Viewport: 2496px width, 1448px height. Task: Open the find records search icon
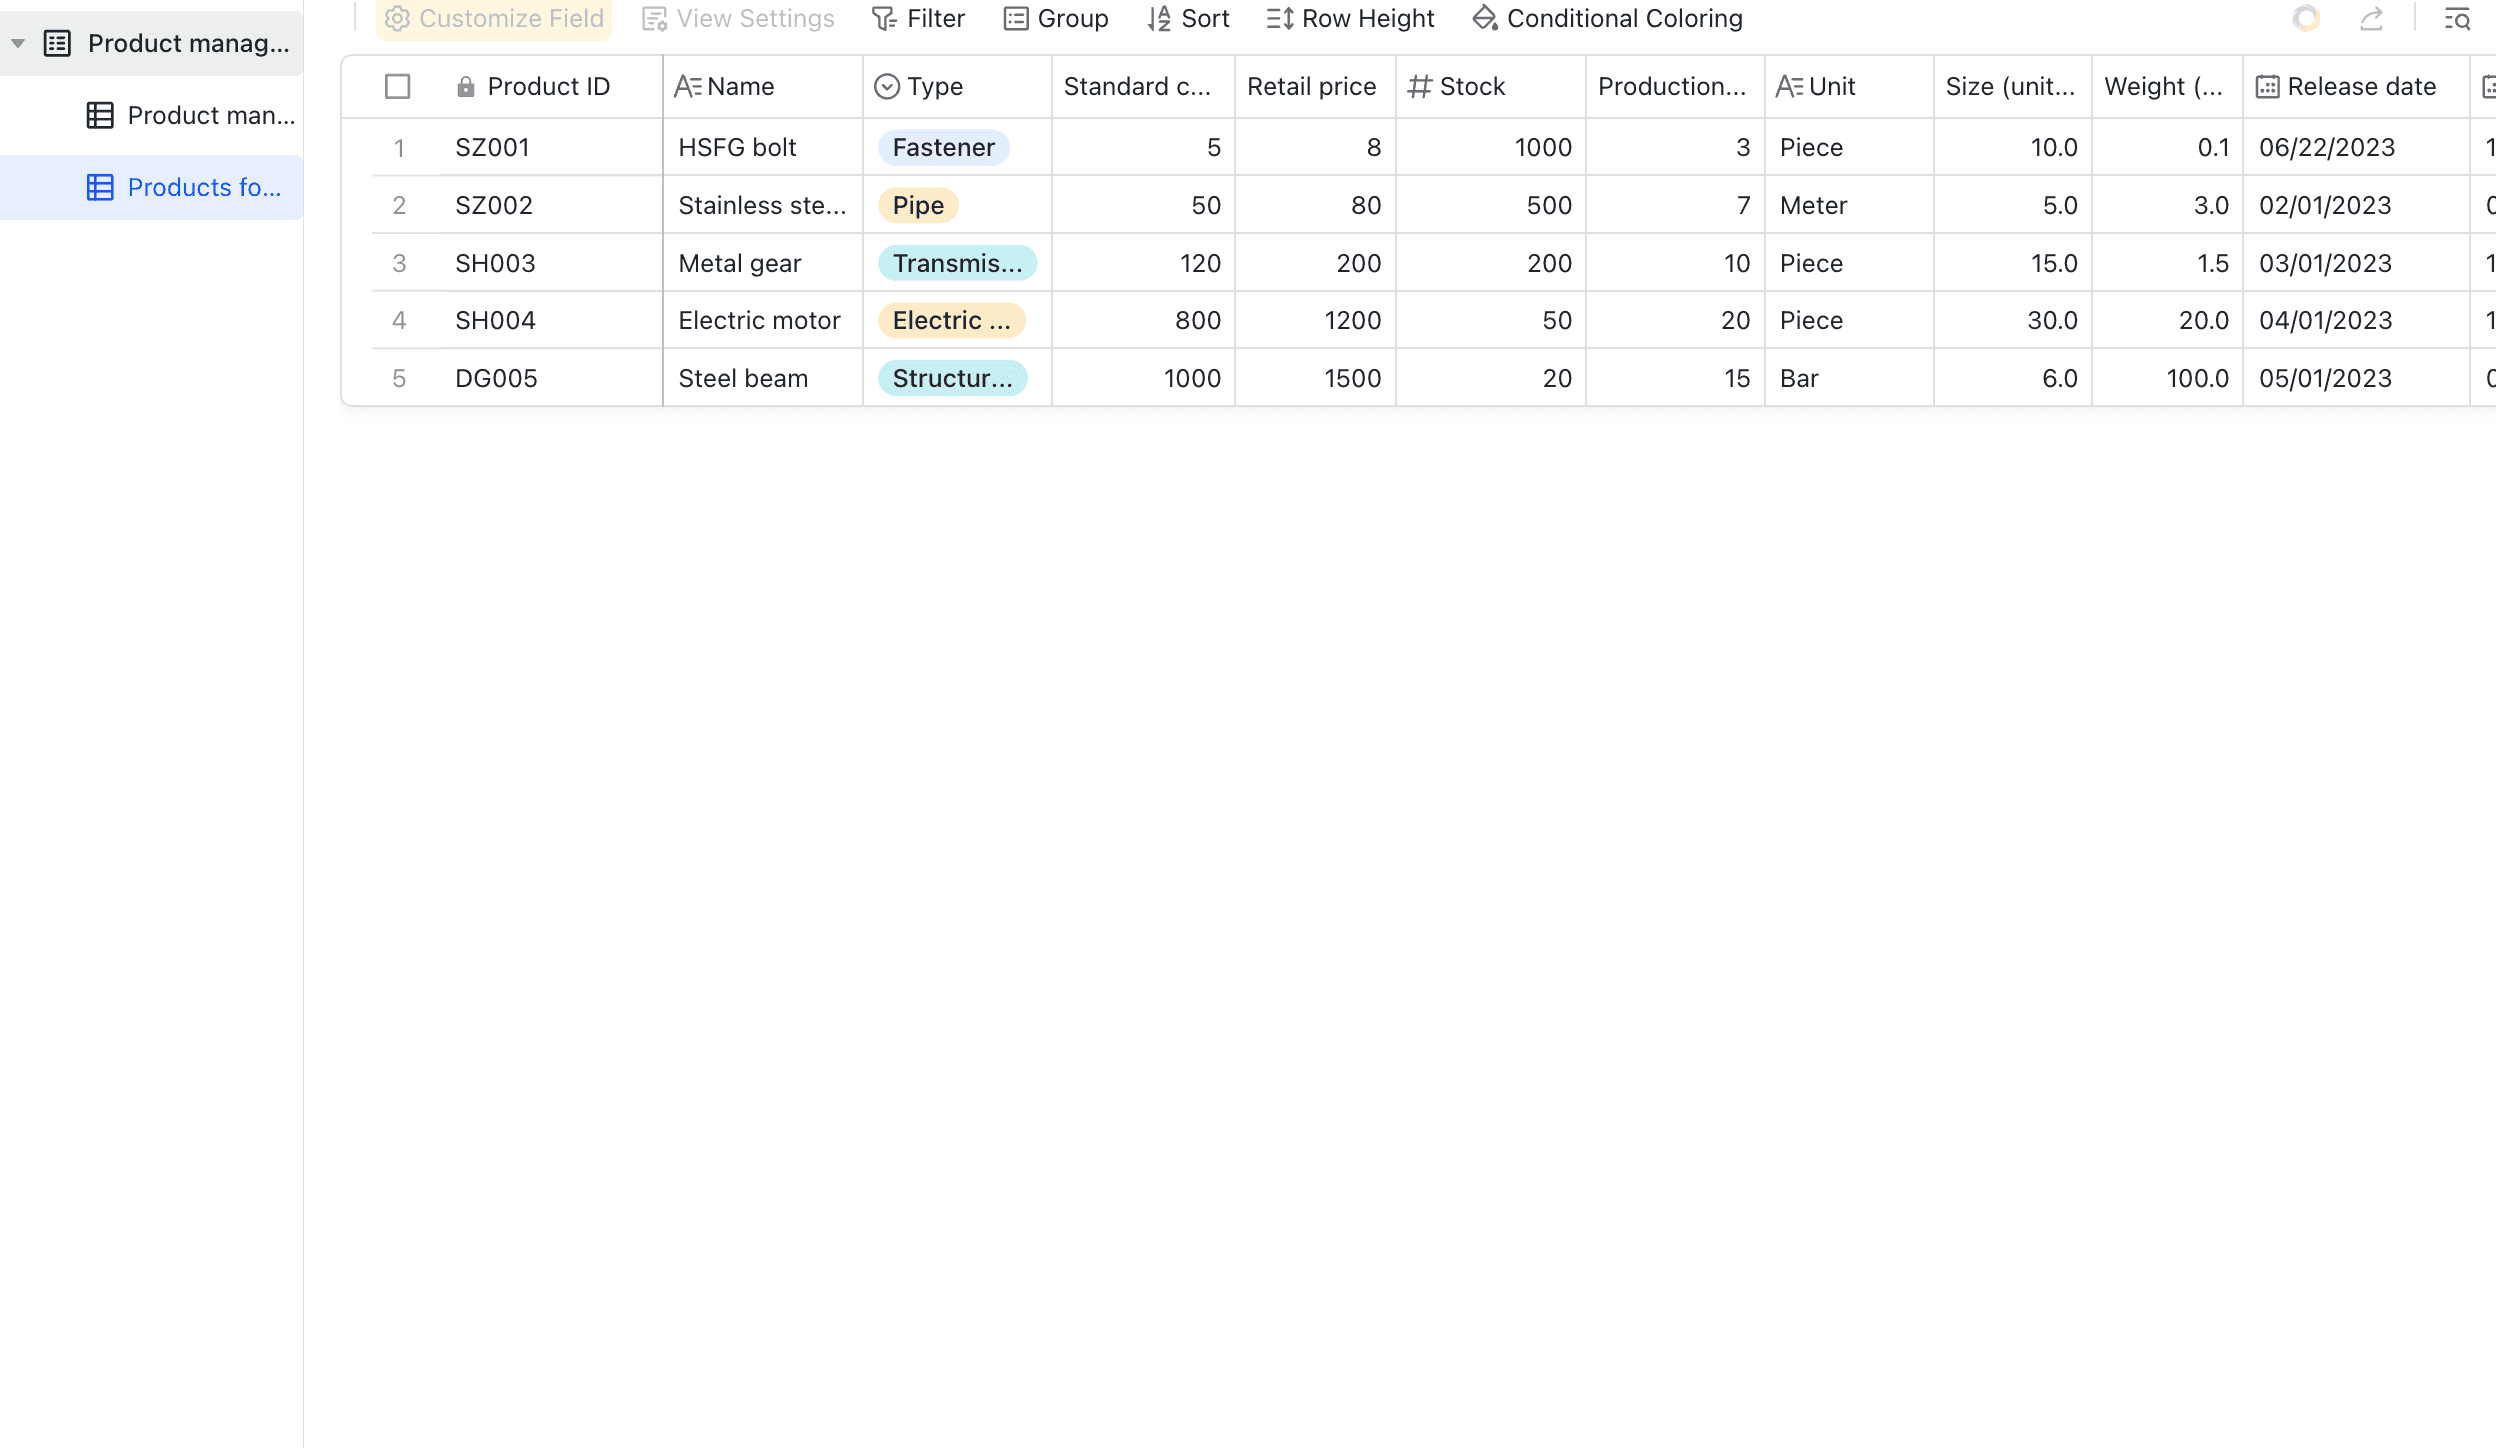coord(2457,19)
